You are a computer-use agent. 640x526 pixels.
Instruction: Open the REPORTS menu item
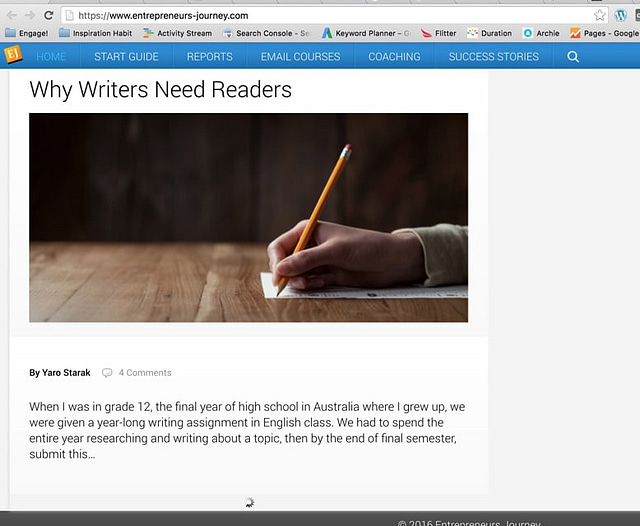coord(209,57)
